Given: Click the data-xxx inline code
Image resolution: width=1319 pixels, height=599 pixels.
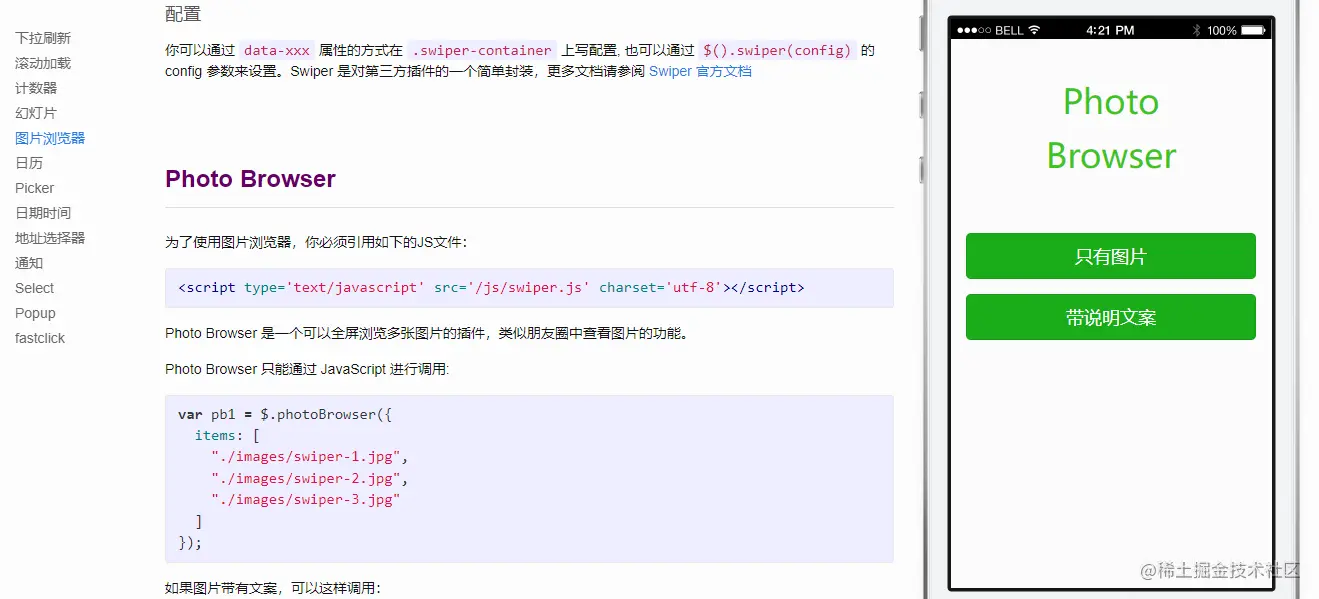Looking at the screenshot, I should (277, 50).
